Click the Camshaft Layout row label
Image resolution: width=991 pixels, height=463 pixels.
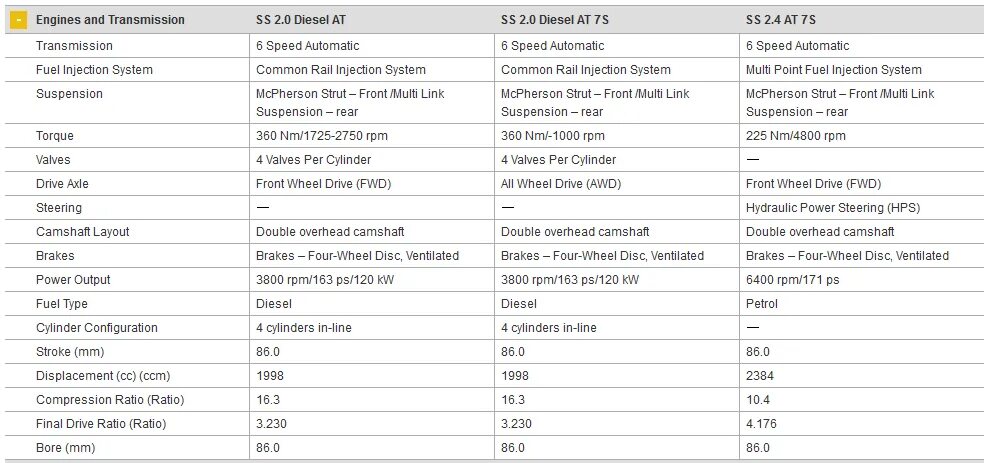pos(82,232)
